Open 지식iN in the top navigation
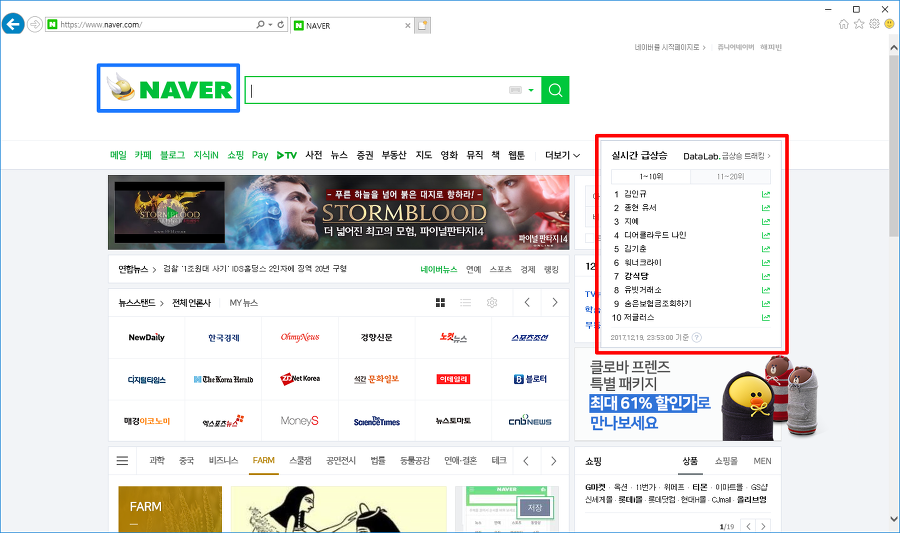900x533 pixels. tap(206, 155)
